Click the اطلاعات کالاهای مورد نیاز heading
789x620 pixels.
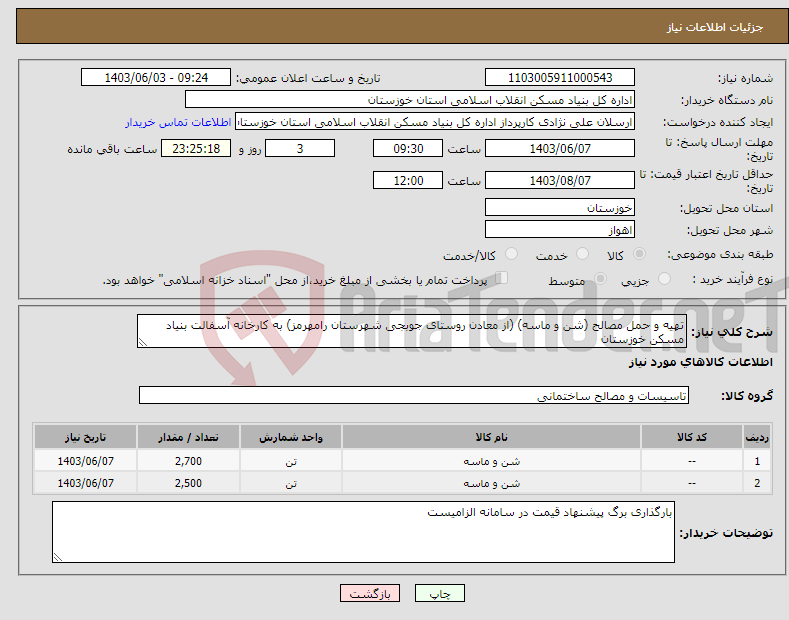[700, 362]
